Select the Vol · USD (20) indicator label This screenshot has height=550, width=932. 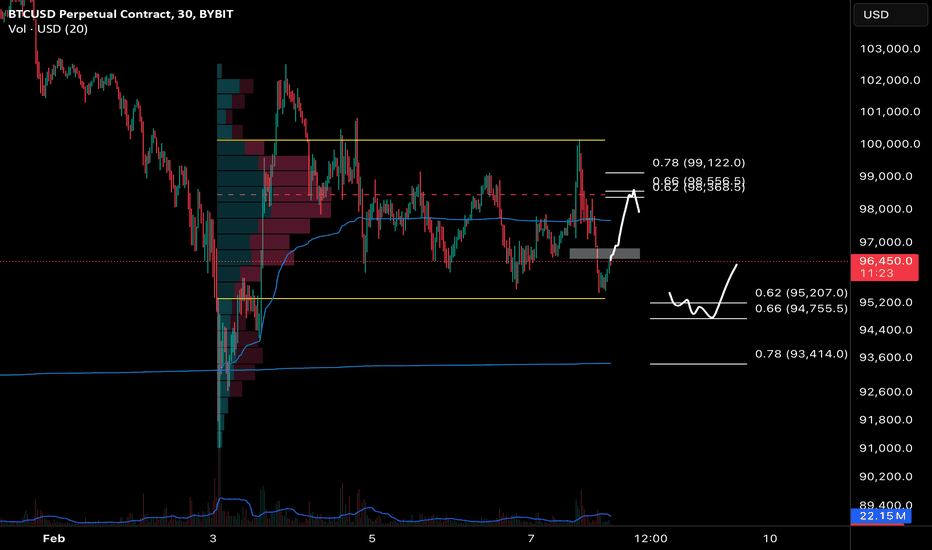pyautogui.click(x=48, y=29)
